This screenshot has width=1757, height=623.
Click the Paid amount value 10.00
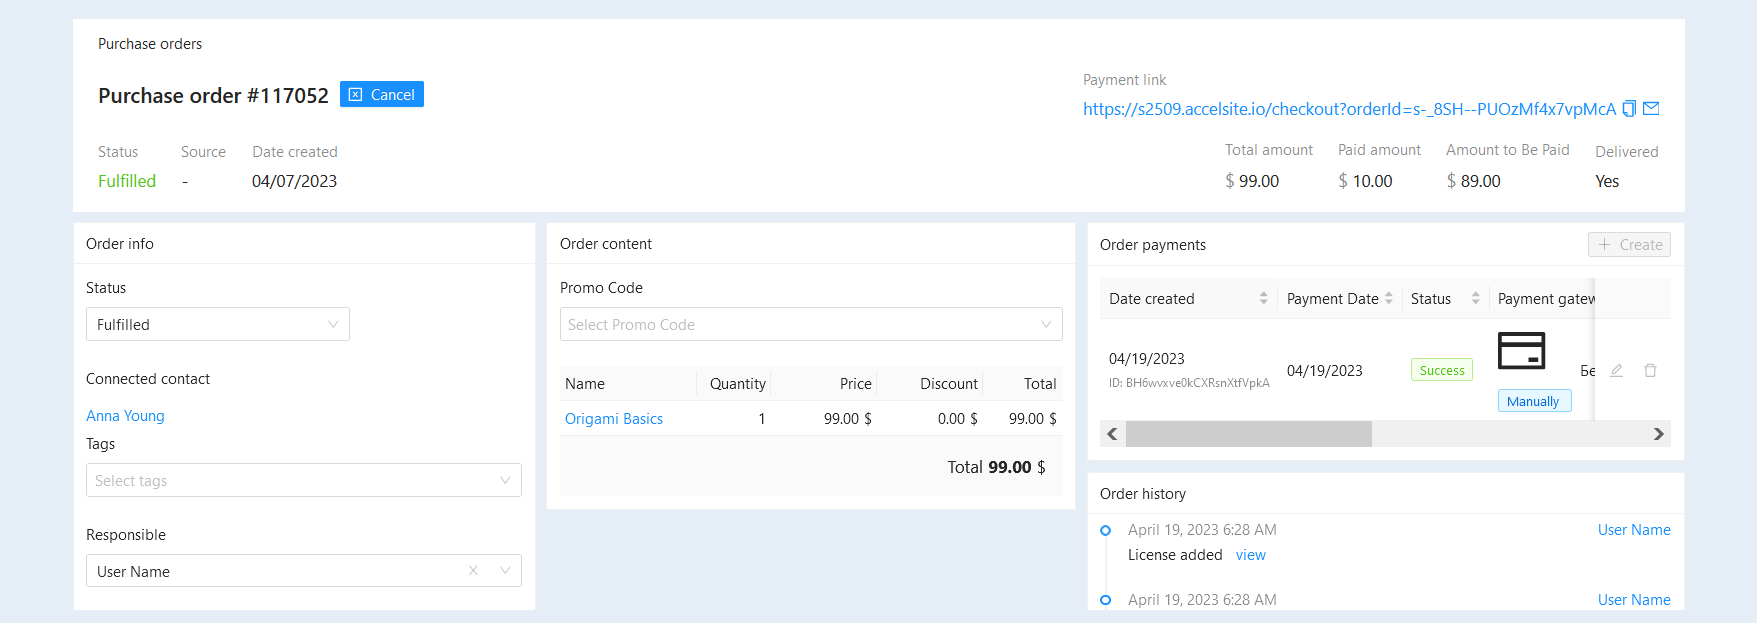click(1372, 181)
